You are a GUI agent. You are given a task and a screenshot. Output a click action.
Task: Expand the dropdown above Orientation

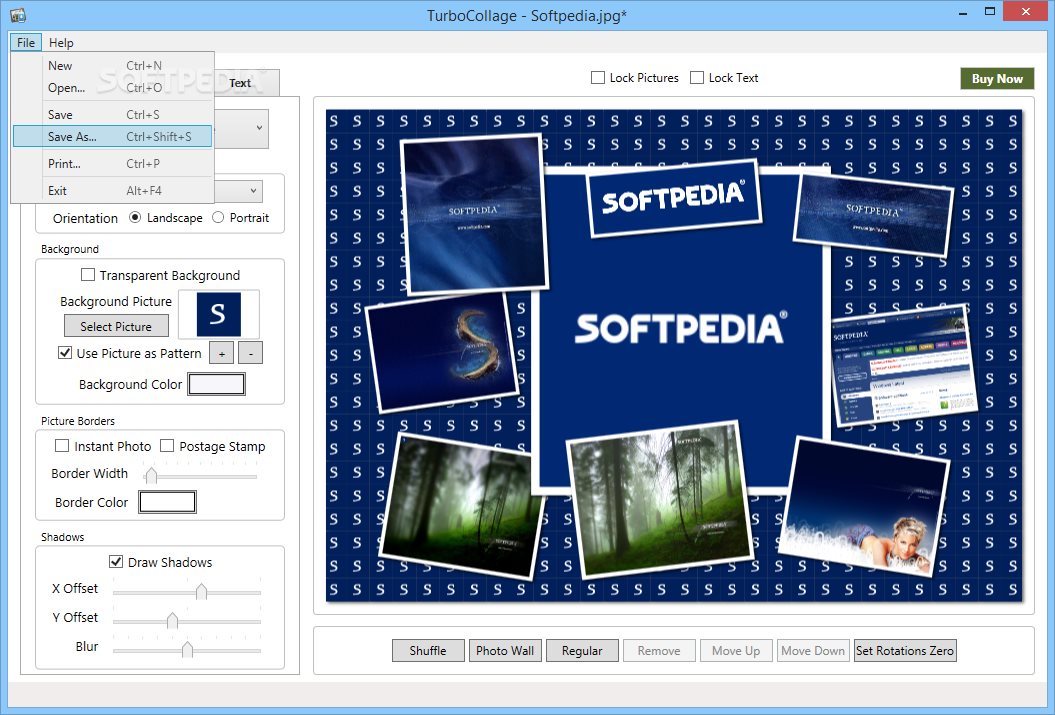click(253, 191)
